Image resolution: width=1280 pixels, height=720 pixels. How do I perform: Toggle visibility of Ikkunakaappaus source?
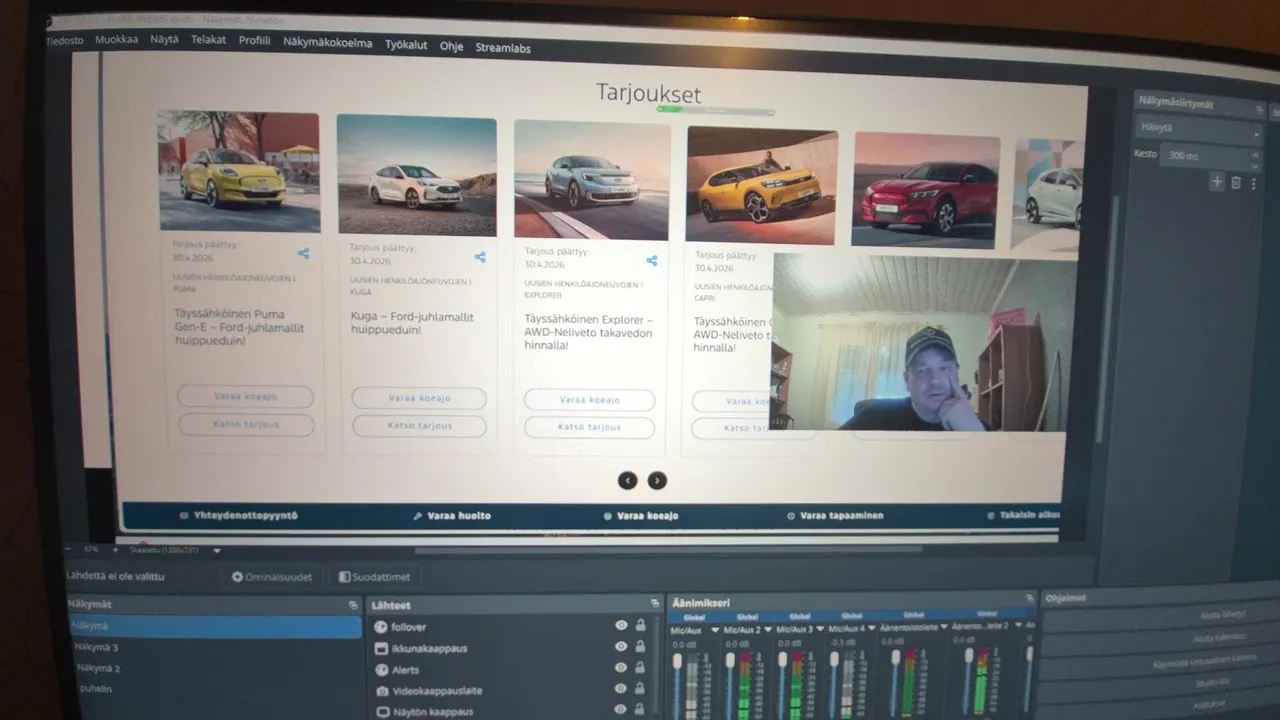[621, 646]
